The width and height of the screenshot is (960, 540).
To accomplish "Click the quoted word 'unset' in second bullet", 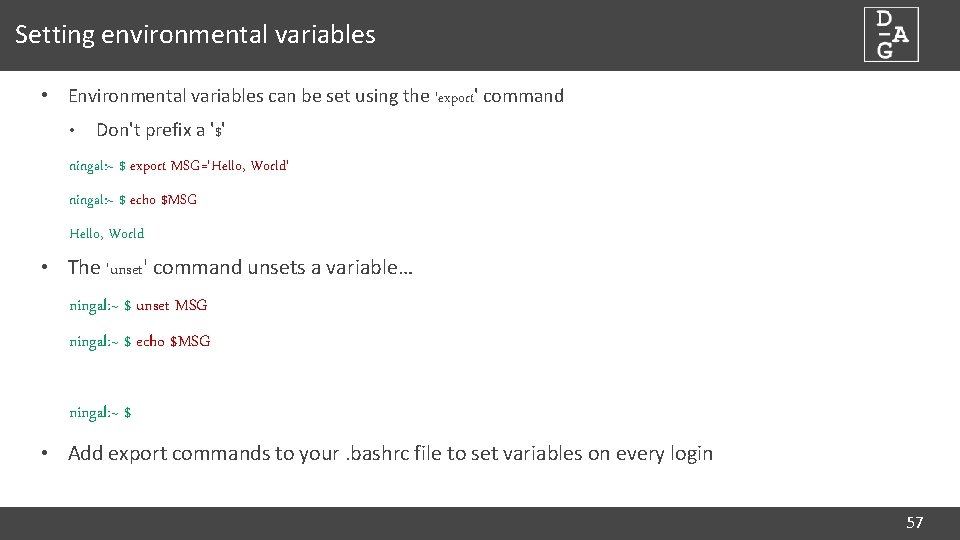I will click(x=126, y=269).
